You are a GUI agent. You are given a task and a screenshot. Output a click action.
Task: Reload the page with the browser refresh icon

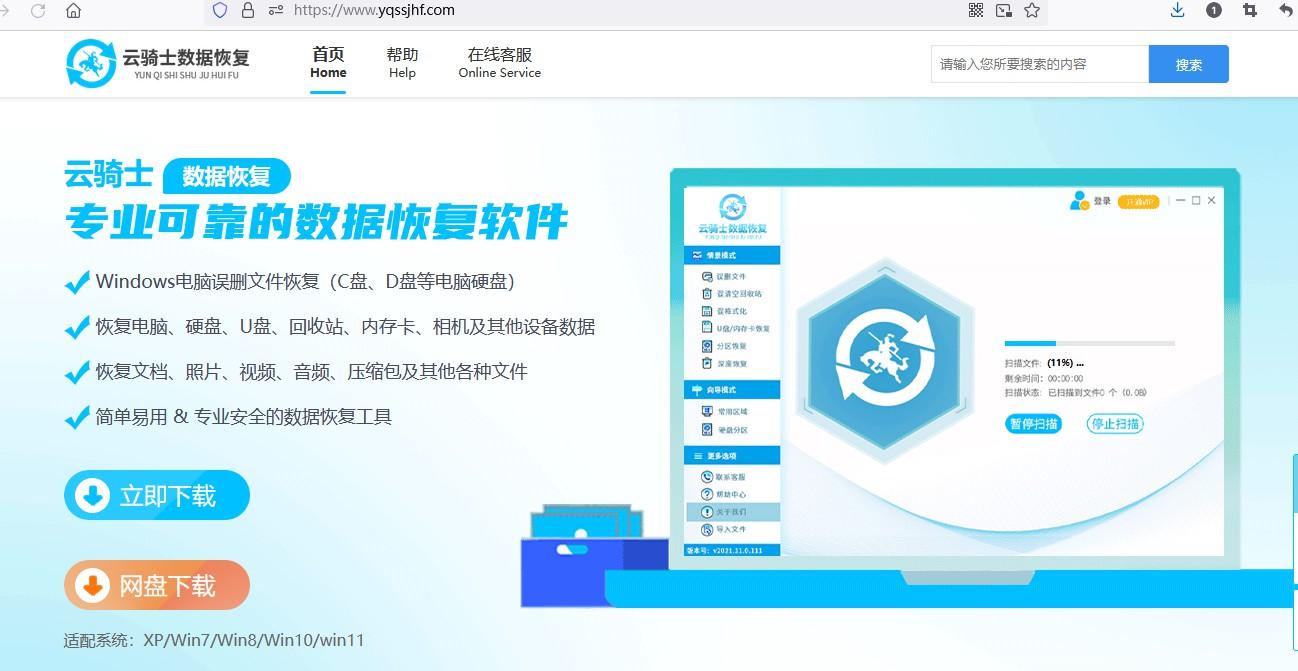pyautogui.click(x=38, y=11)
